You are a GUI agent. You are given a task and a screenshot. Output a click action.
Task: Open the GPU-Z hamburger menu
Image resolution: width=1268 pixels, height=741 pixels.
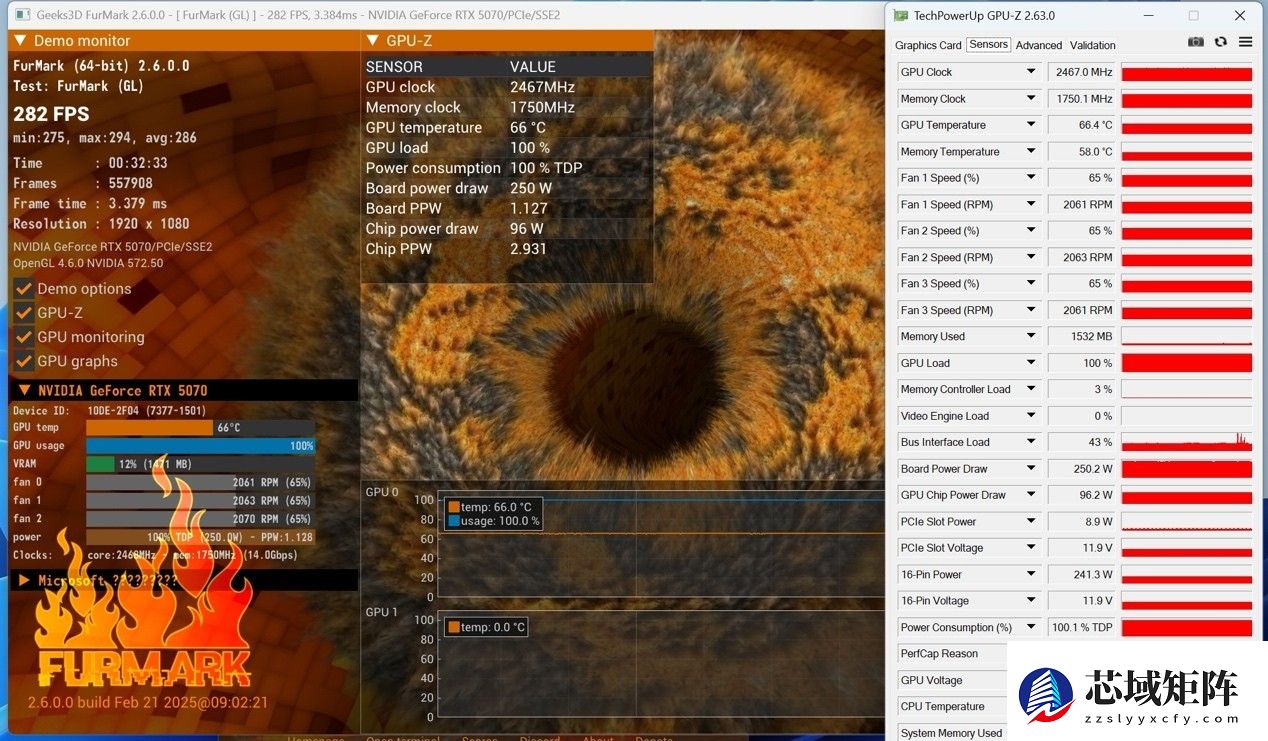point(1245,42)
